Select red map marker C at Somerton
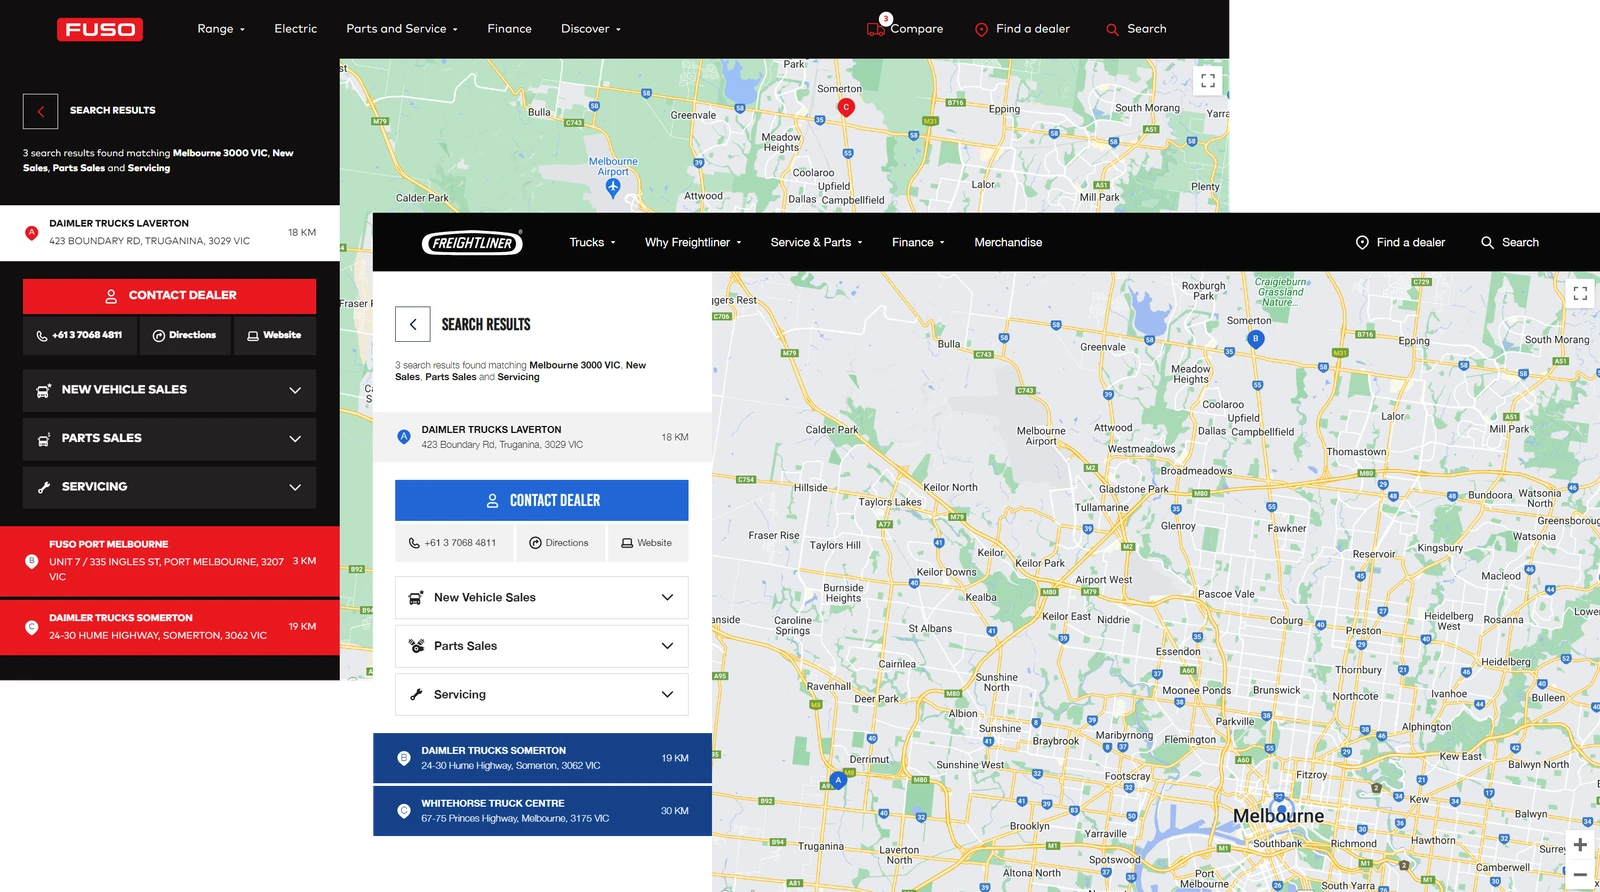 tap(846, 108)
